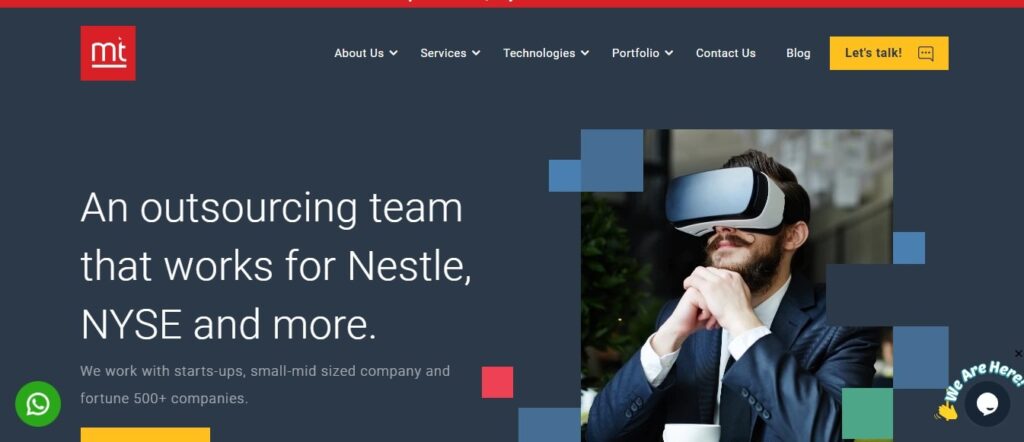This screenshot has width=1024, height=442.
Task: Click the red top announcement bar
Action: tap(512, 3)
